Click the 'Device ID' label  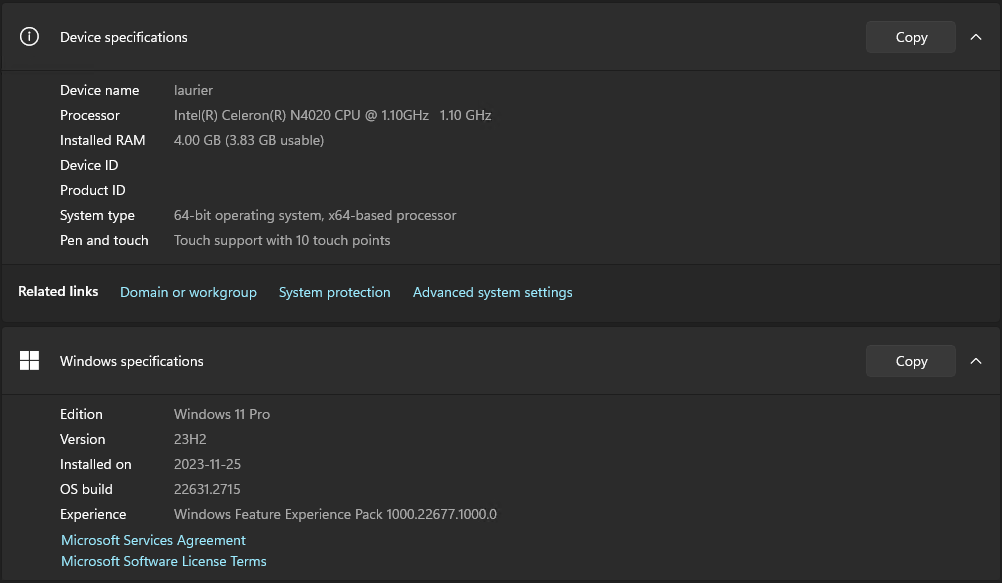(x=89, y=165)
